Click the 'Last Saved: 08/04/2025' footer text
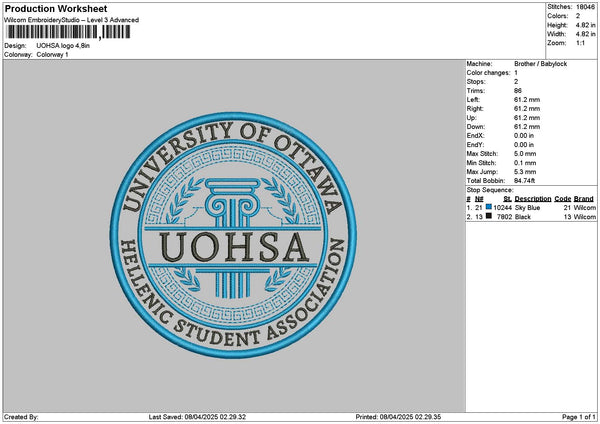Viewport: 600px width, 424px height. pyautogui.click(x=197, y=417)
